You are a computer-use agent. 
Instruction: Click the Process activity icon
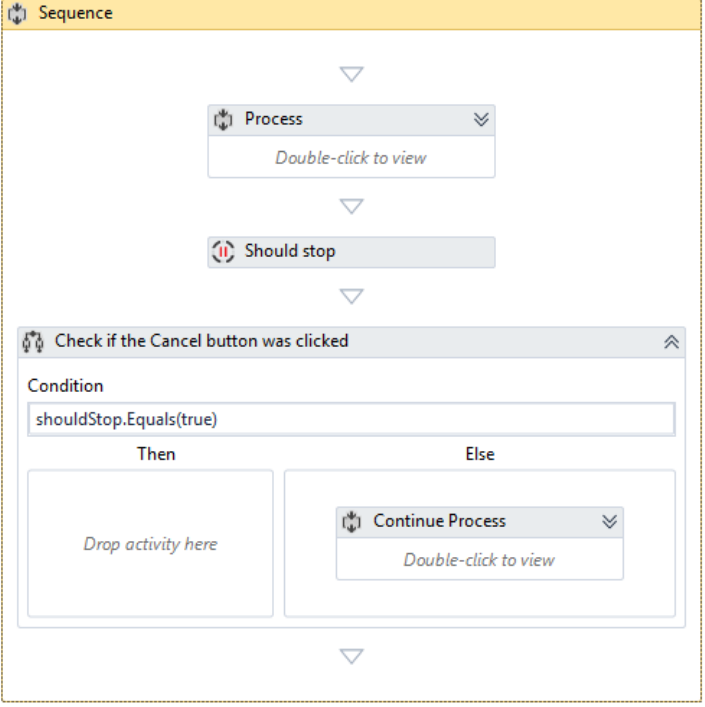223,120
